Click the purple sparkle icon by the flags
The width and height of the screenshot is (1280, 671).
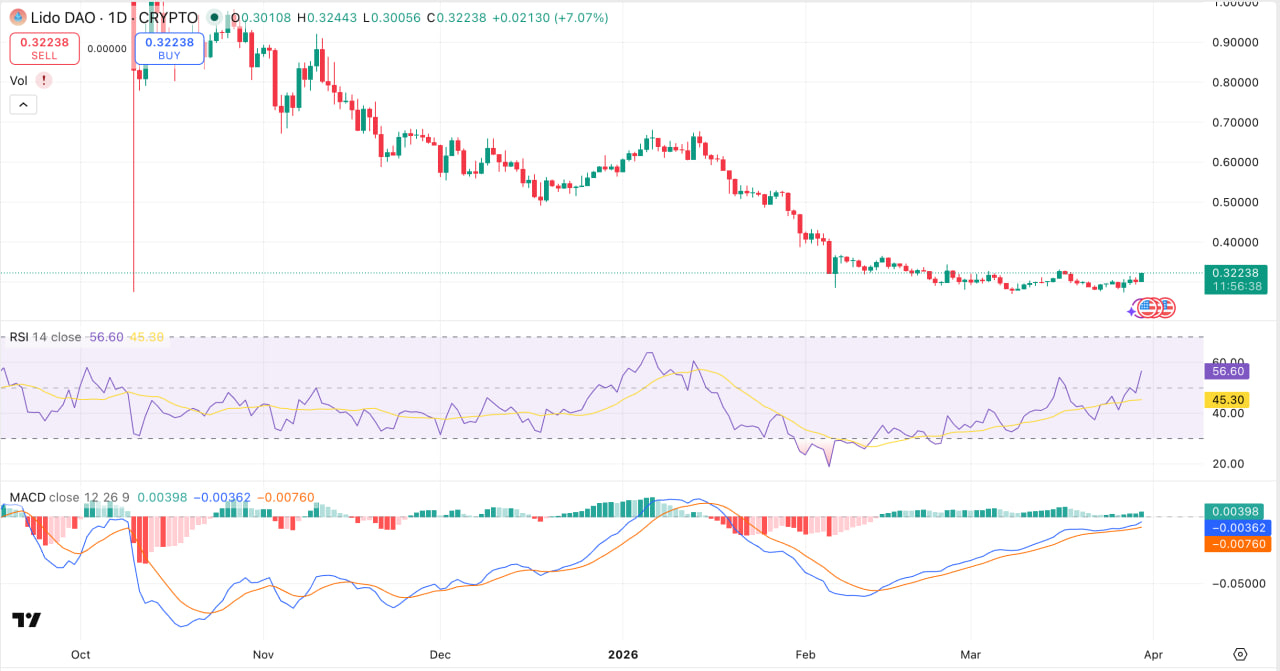click(x=1132, y=311)
